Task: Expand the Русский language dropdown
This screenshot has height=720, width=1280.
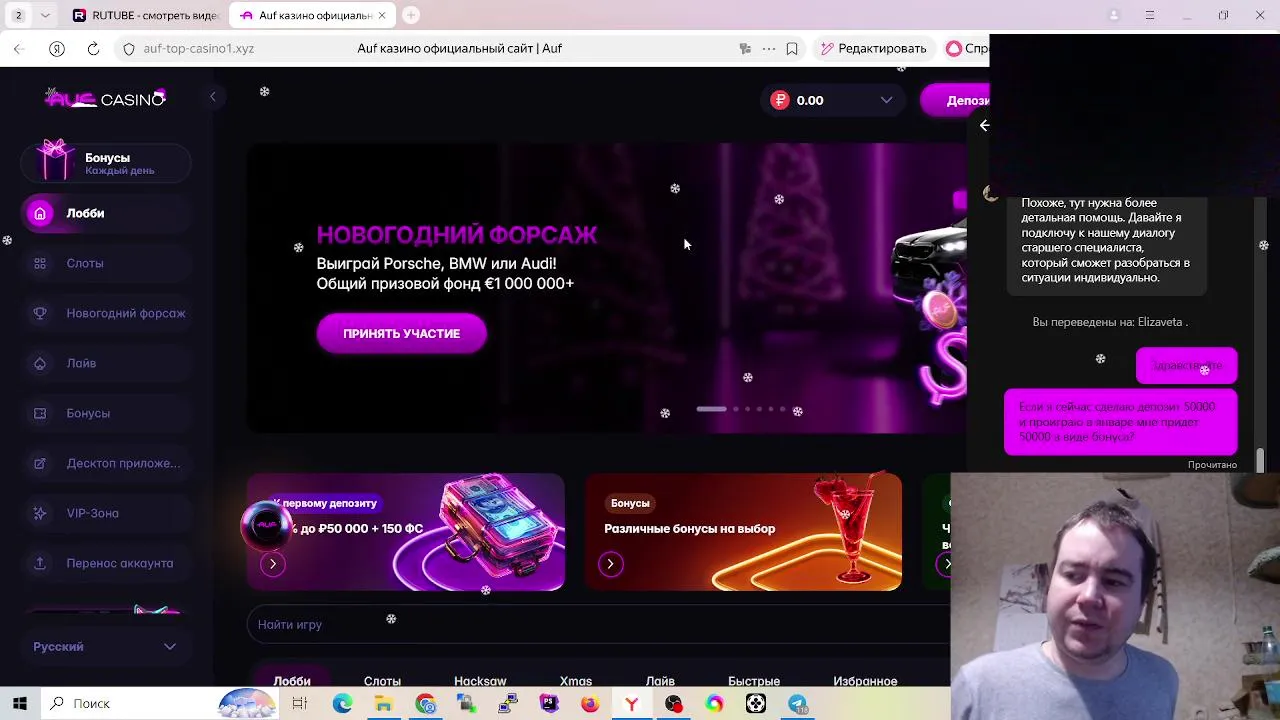Action: pyautogui.click(x=105, y=646)
